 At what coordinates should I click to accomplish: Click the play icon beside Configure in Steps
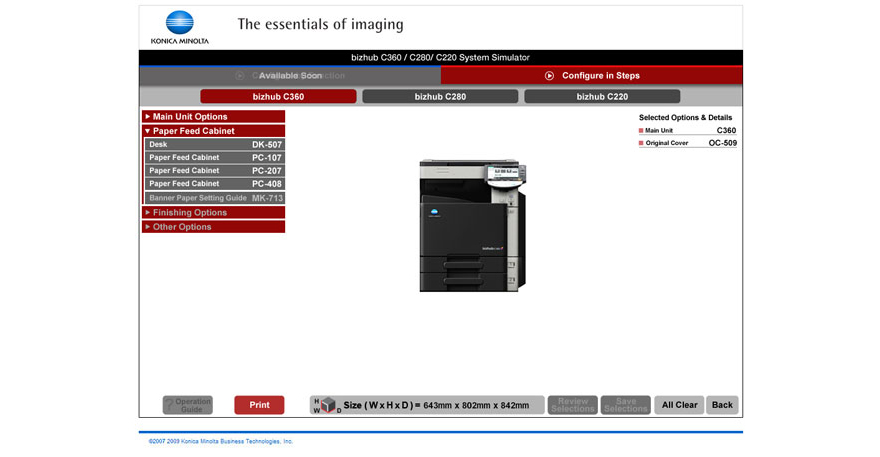pos(549,76)
